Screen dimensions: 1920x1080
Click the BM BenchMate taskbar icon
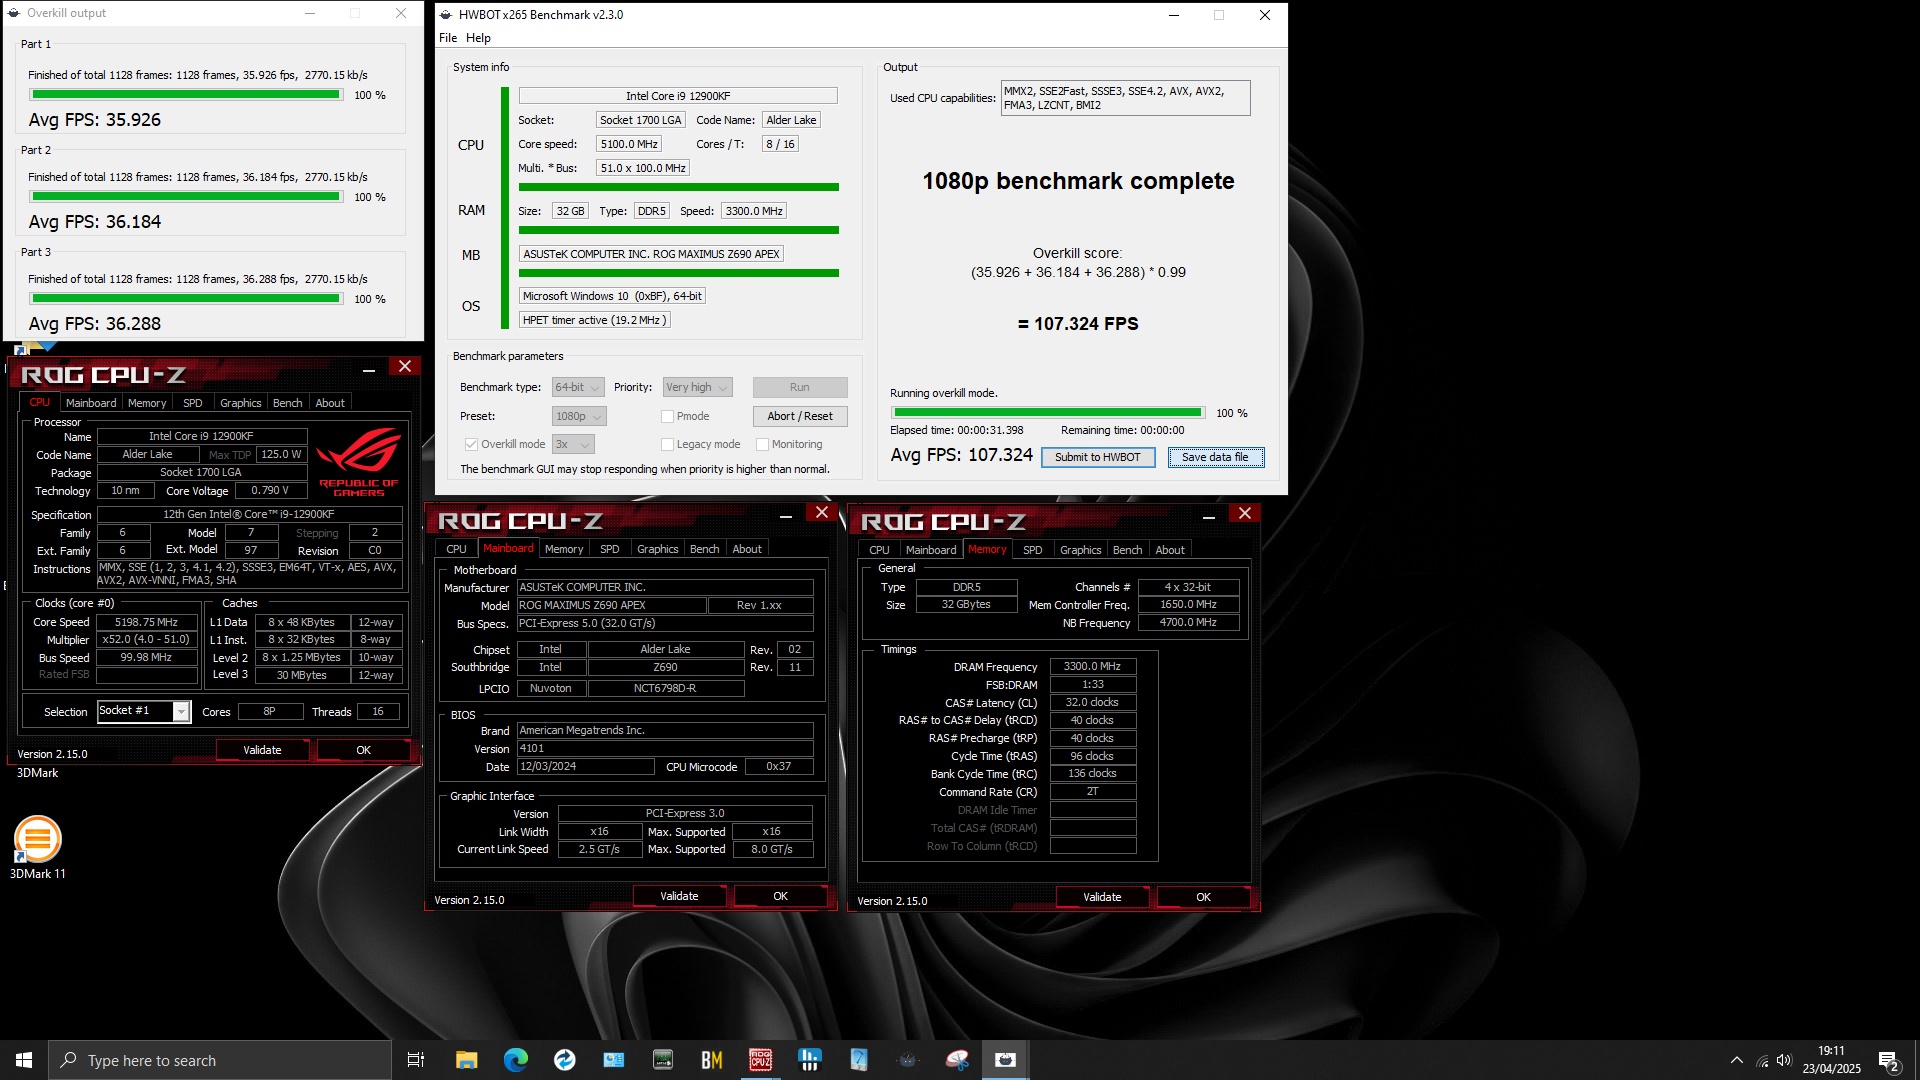[712, 1060]
